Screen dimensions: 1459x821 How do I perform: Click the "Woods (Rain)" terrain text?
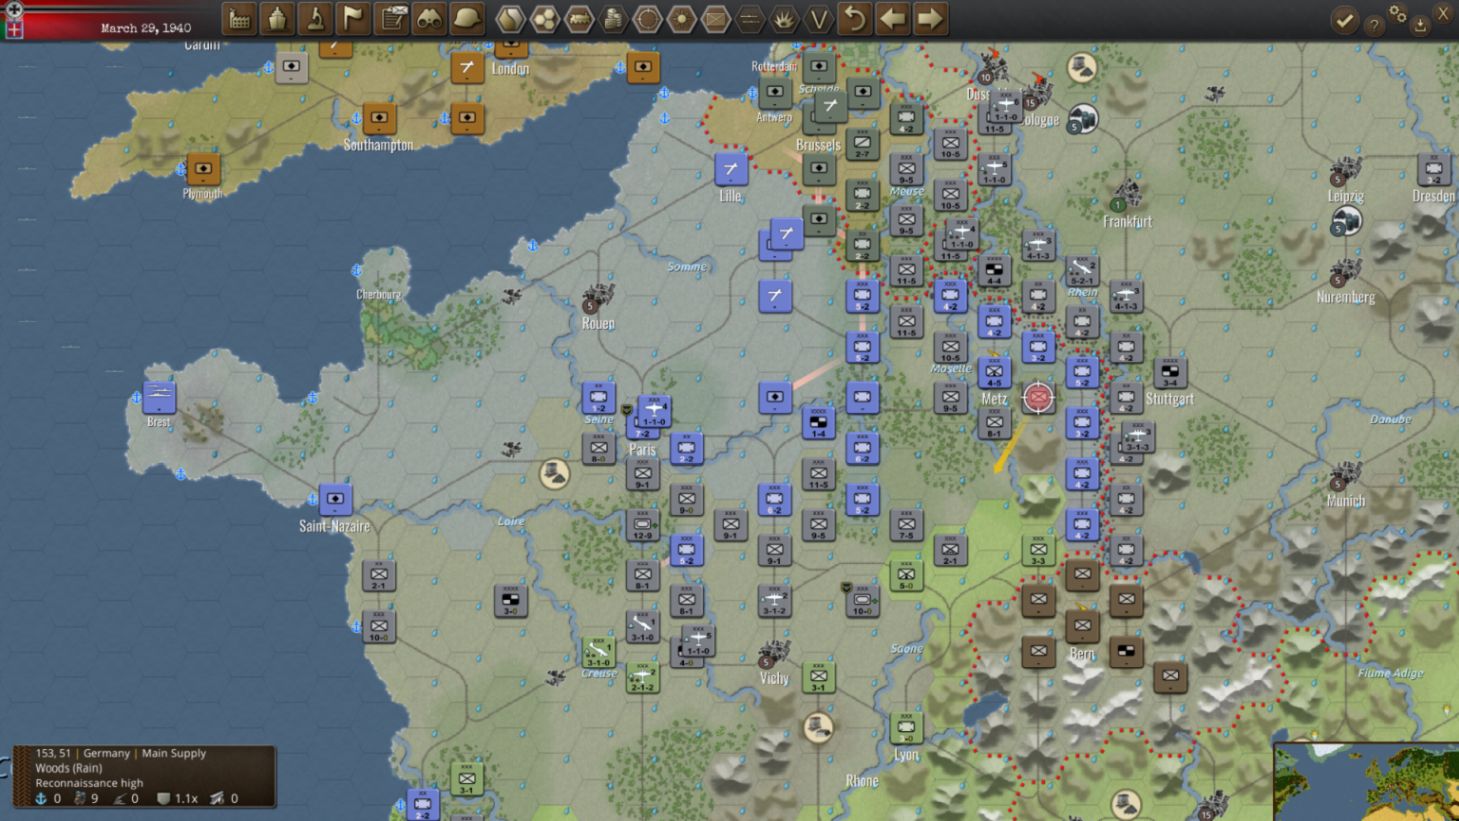point(69,768)
